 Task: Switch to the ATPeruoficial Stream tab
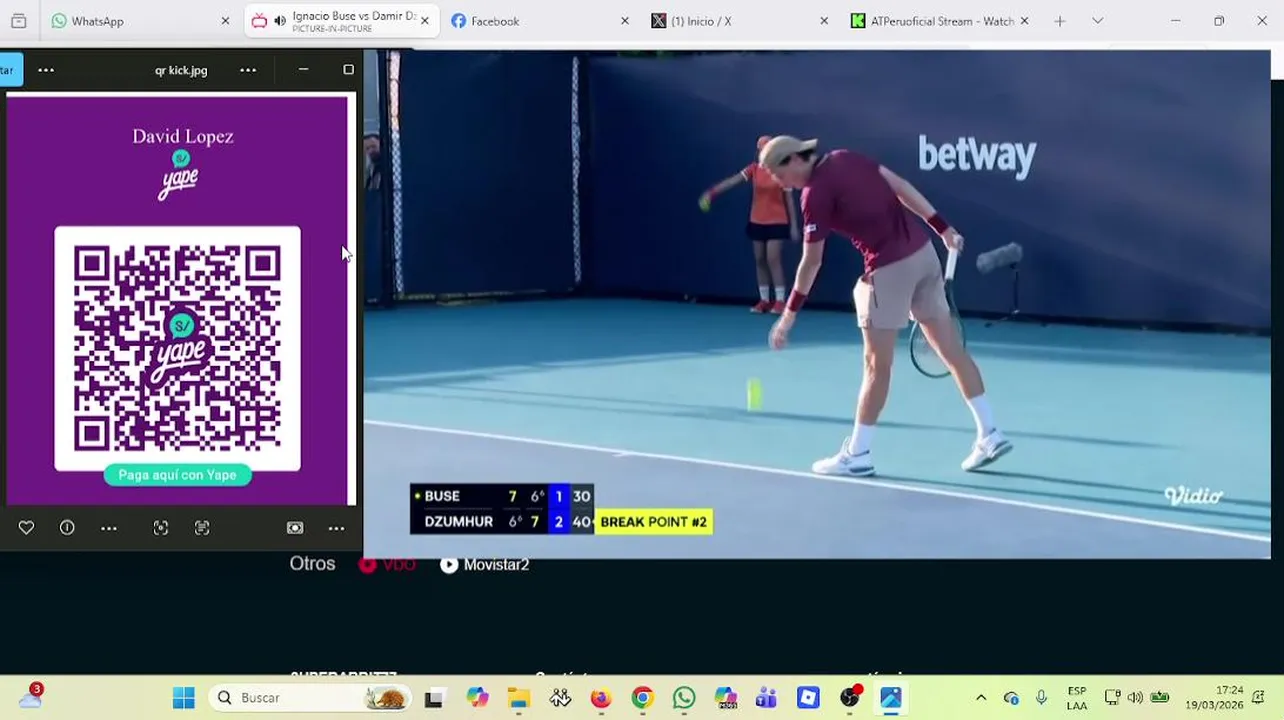(940, 21)
